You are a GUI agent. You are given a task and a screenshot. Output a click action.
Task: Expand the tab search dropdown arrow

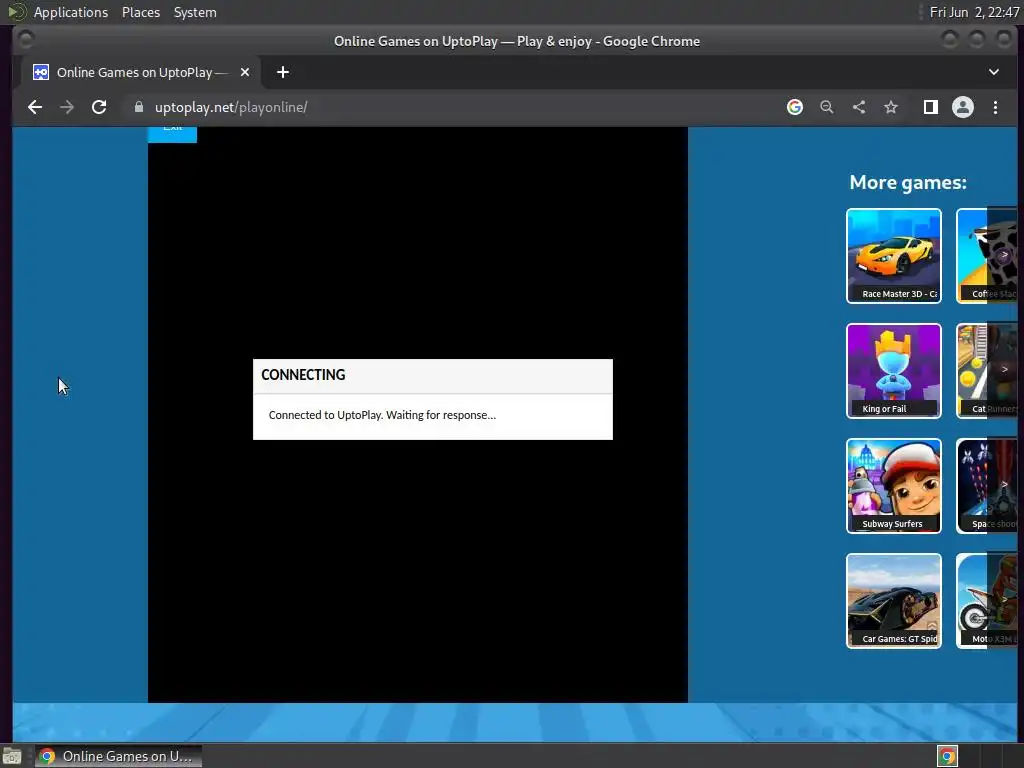point(994,72)
